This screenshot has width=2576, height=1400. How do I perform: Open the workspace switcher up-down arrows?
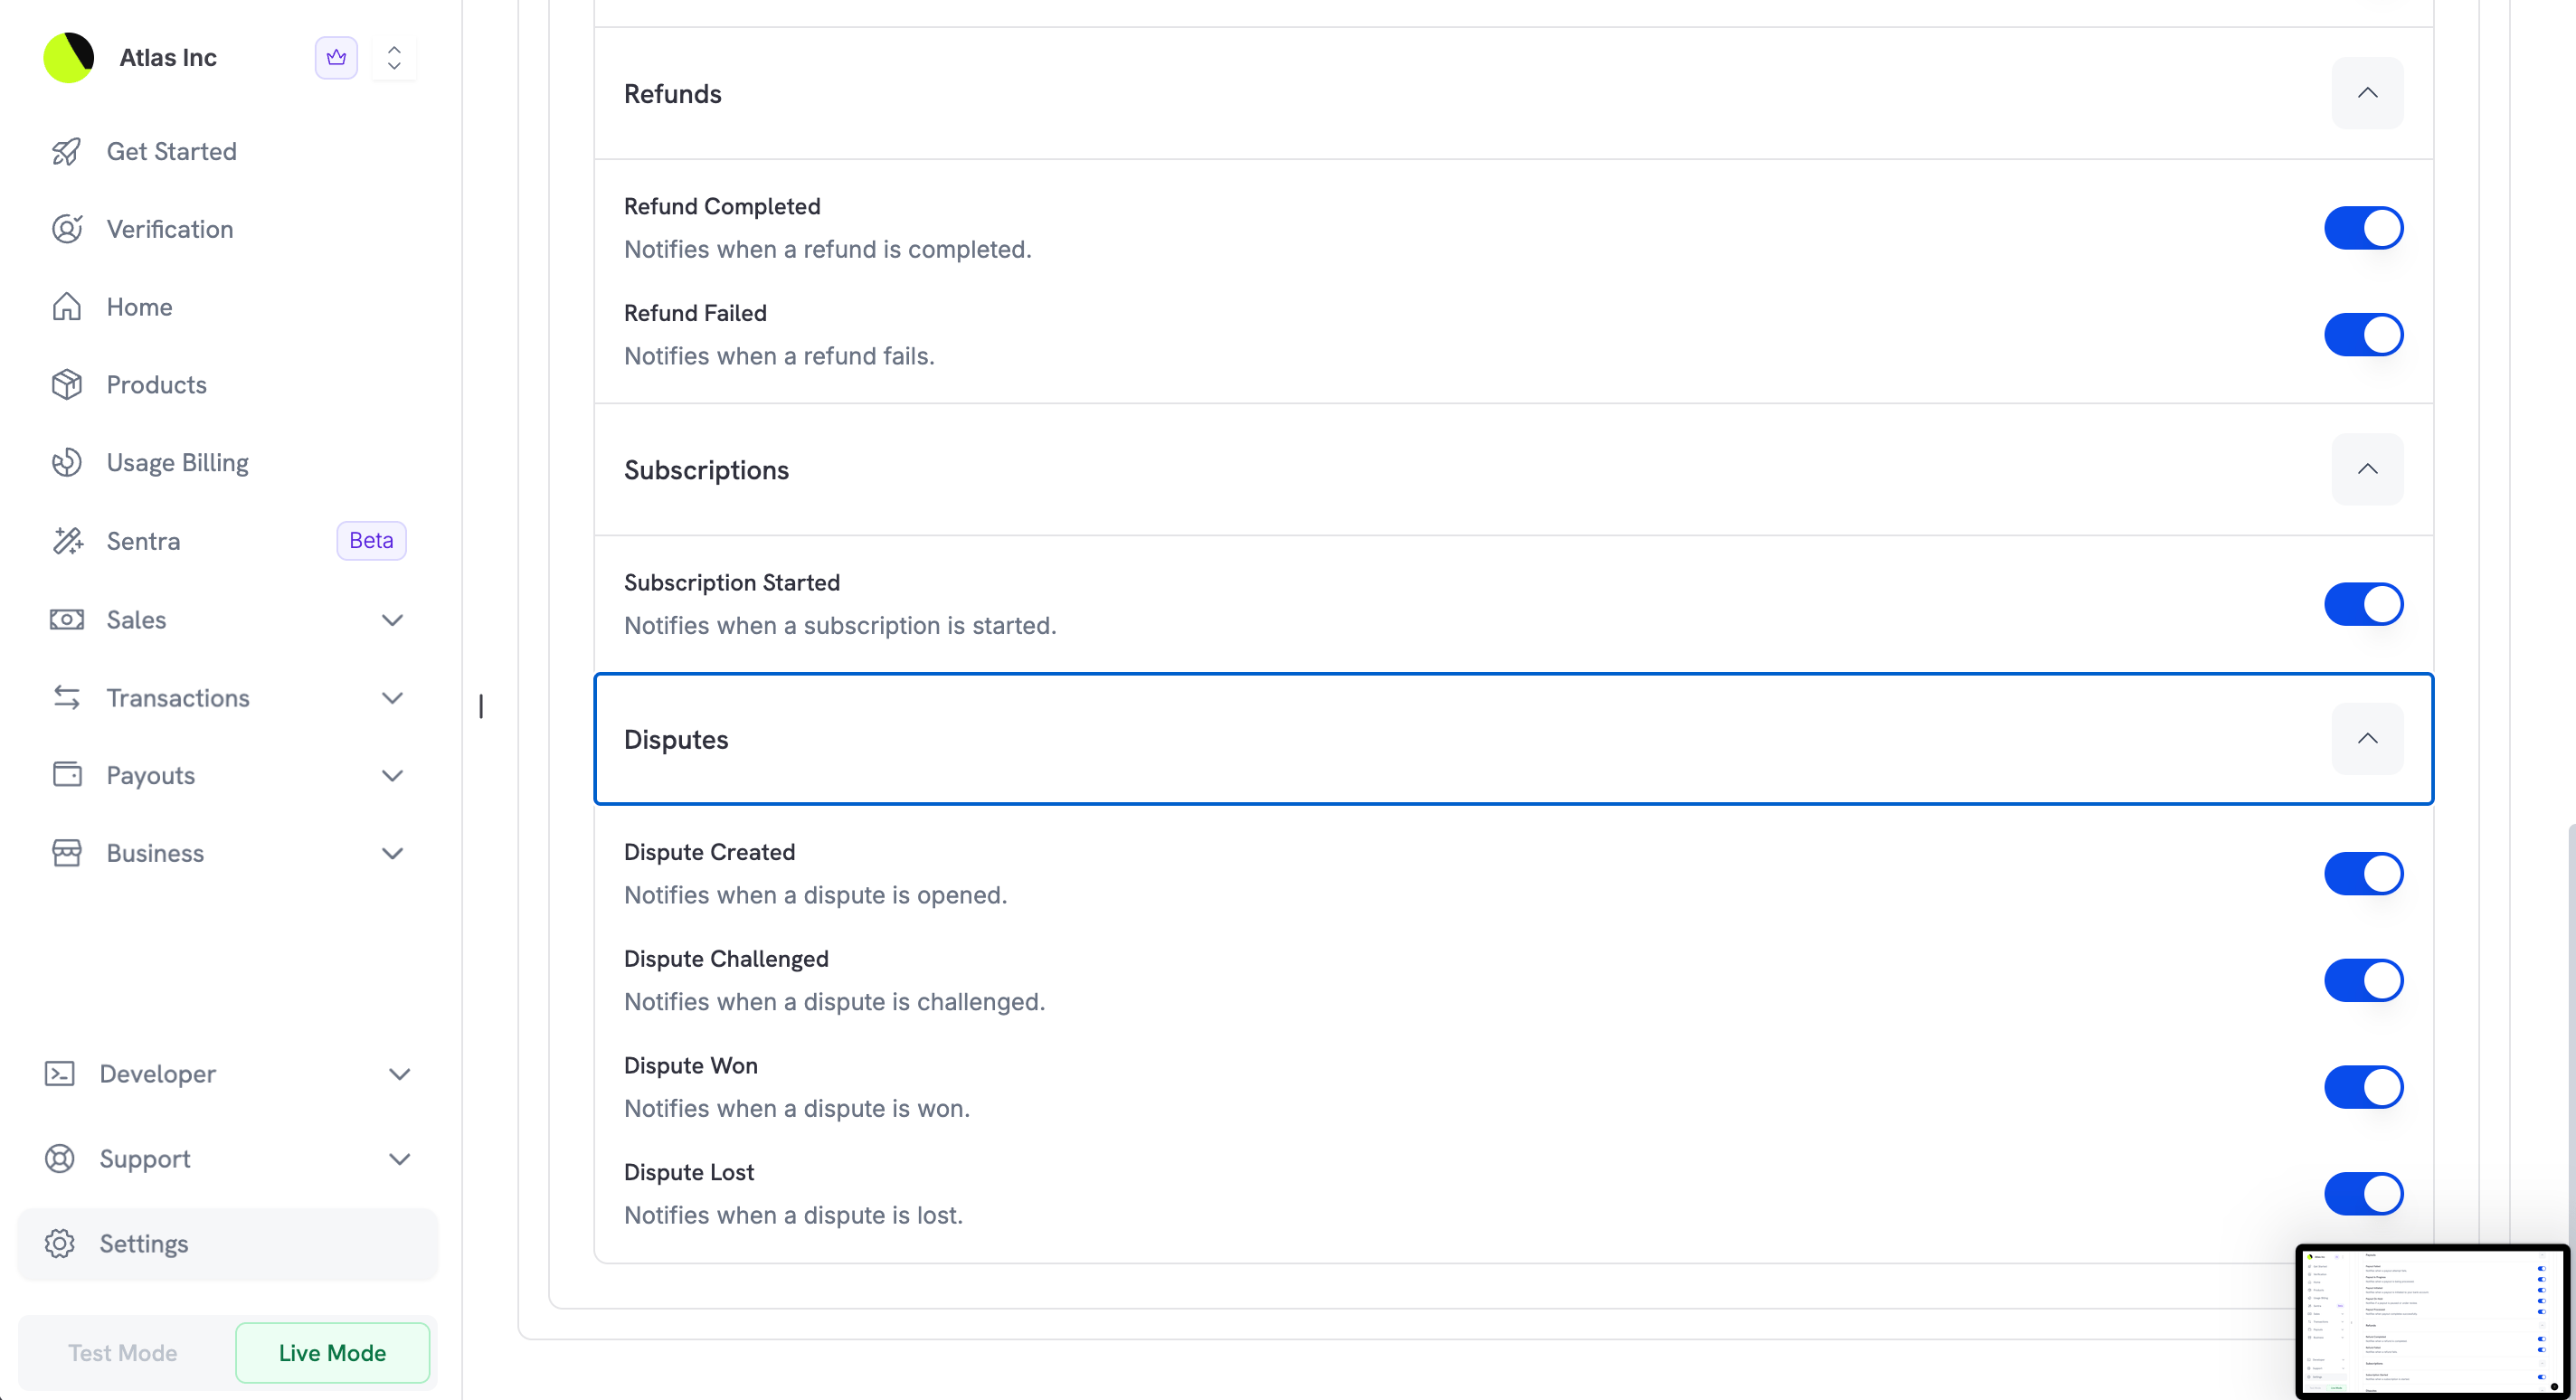tap(394, 57)
